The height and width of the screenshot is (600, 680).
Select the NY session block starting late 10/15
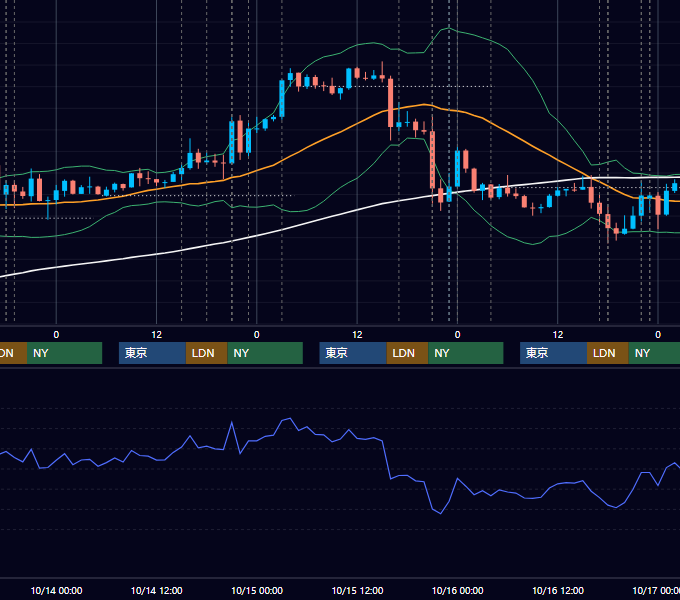[x=466, y=353]
